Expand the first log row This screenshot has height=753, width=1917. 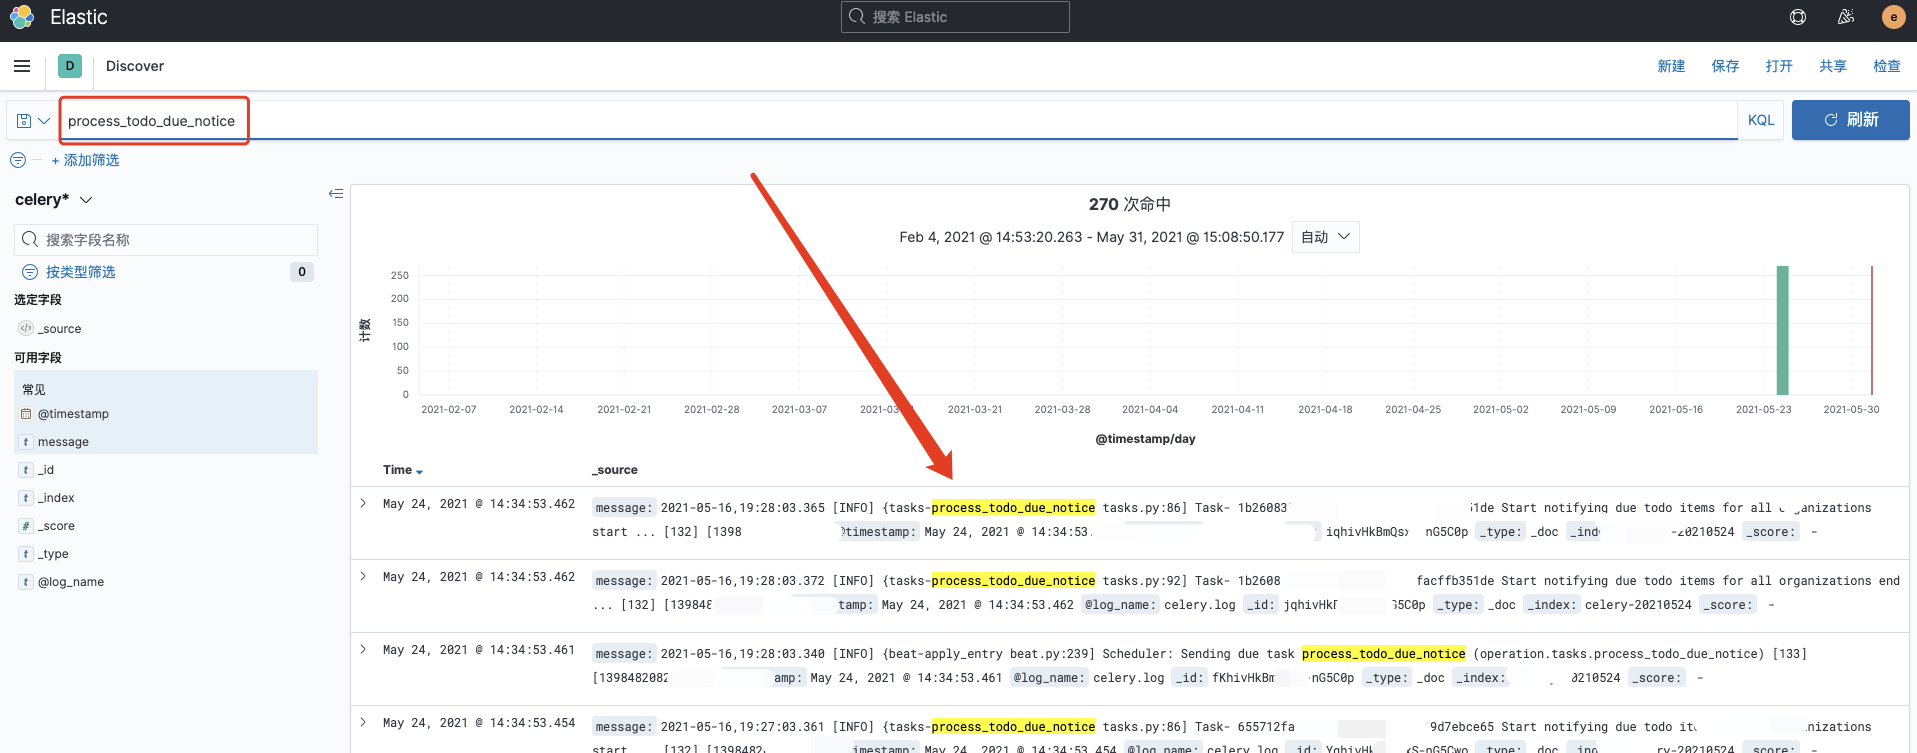point(363,504)
